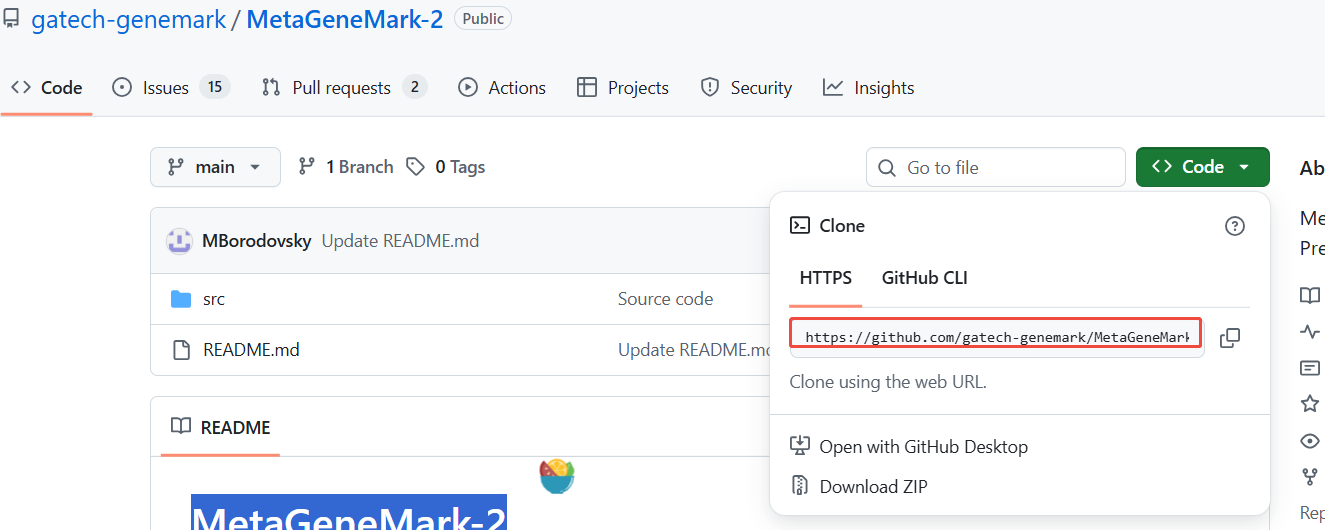Image resolution: width=1325 pixels, height=530 pixels.
Task: Click the ZIP file icon
Action: pyautogui.click(x=799, y=486)
